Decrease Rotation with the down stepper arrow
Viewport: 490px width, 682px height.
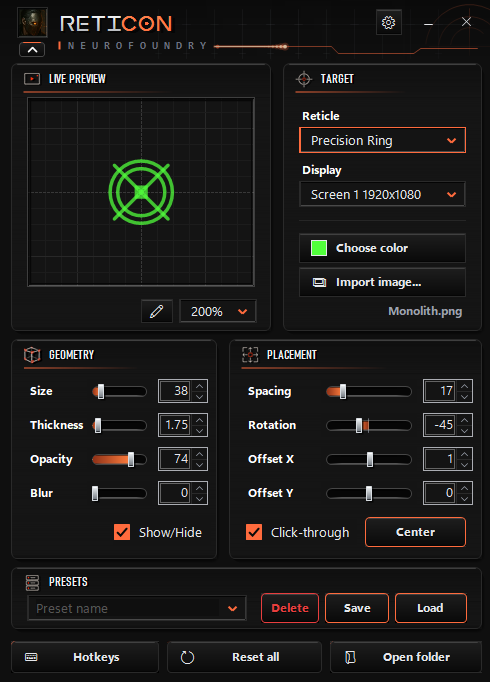[464, 430]
